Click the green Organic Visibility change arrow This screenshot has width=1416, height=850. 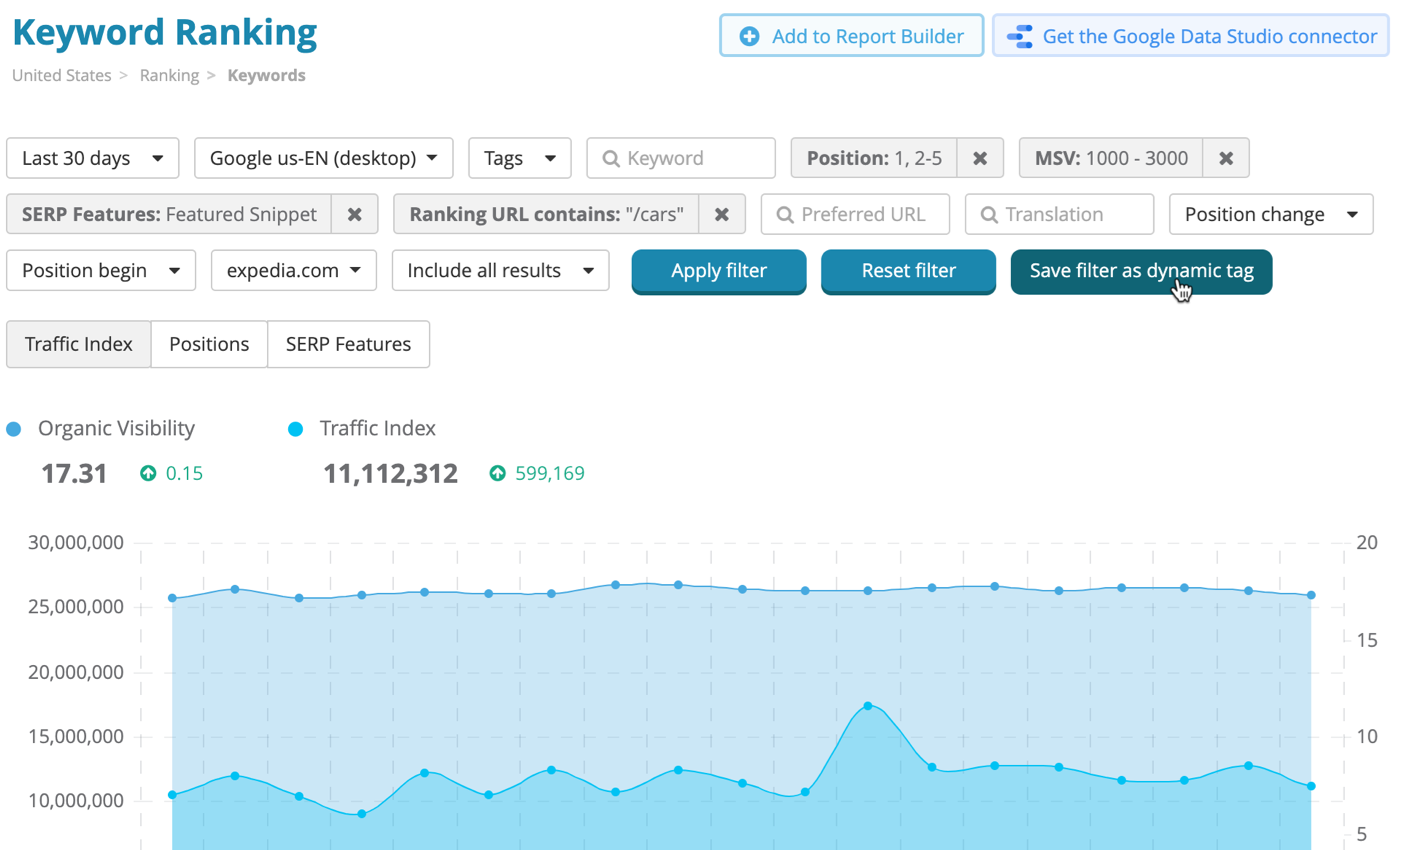[148, 473]
